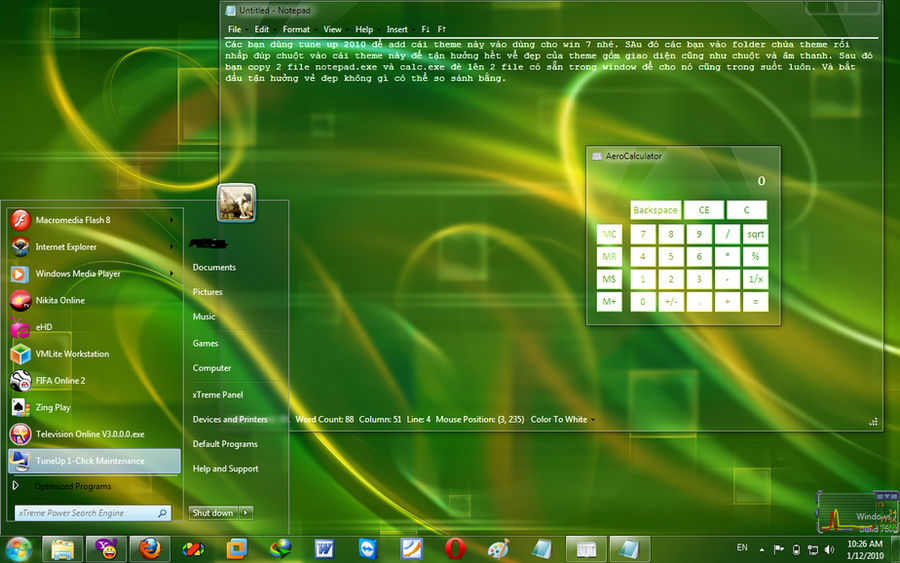This screenshot has width=900, height=563.
Task: Open Pictures in Start menu
Action: [x=207, y=292]
